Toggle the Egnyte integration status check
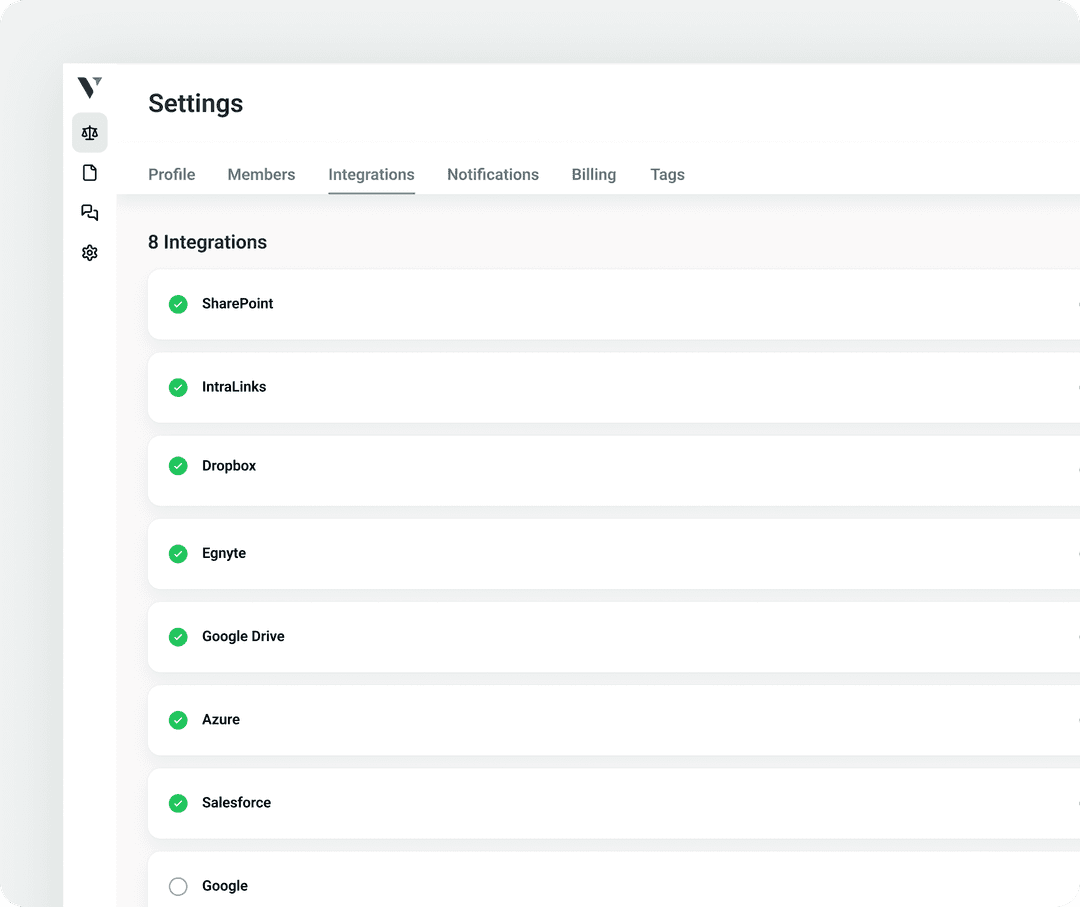The image size is (1080, 907). point(178,553)
